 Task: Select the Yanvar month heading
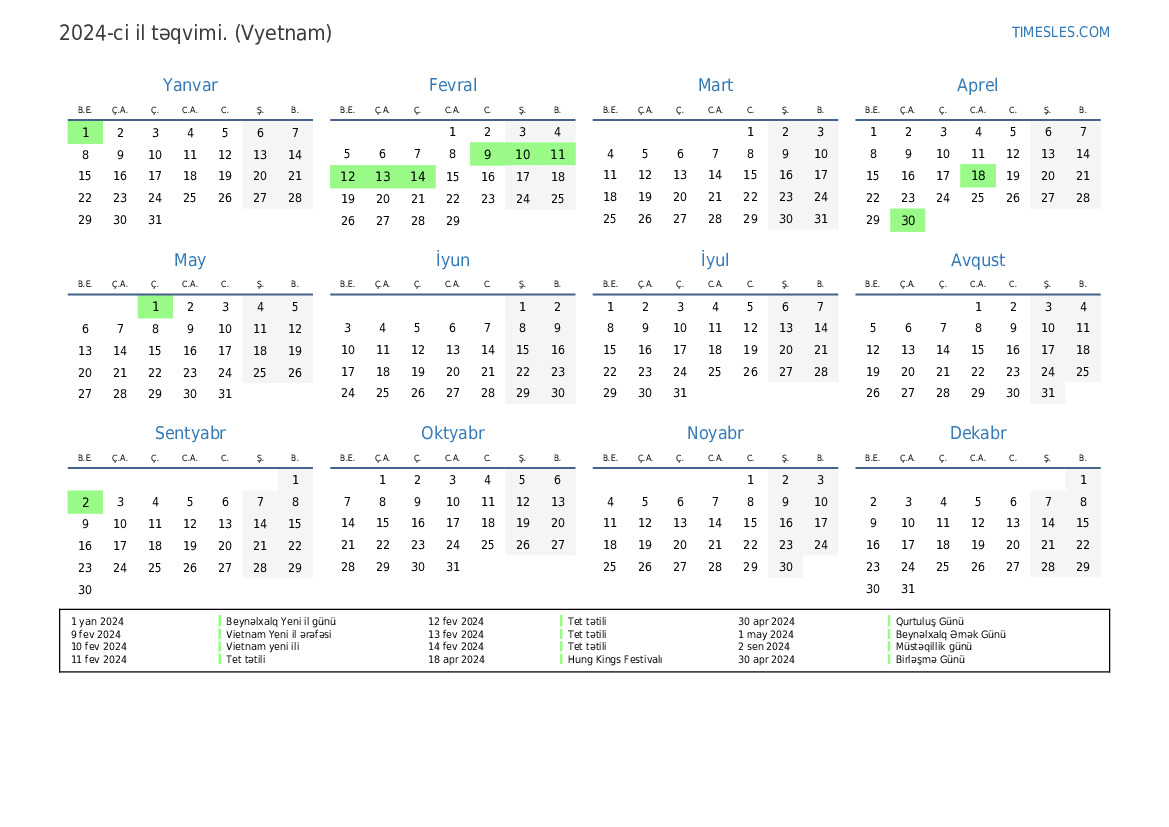[190, 85]
